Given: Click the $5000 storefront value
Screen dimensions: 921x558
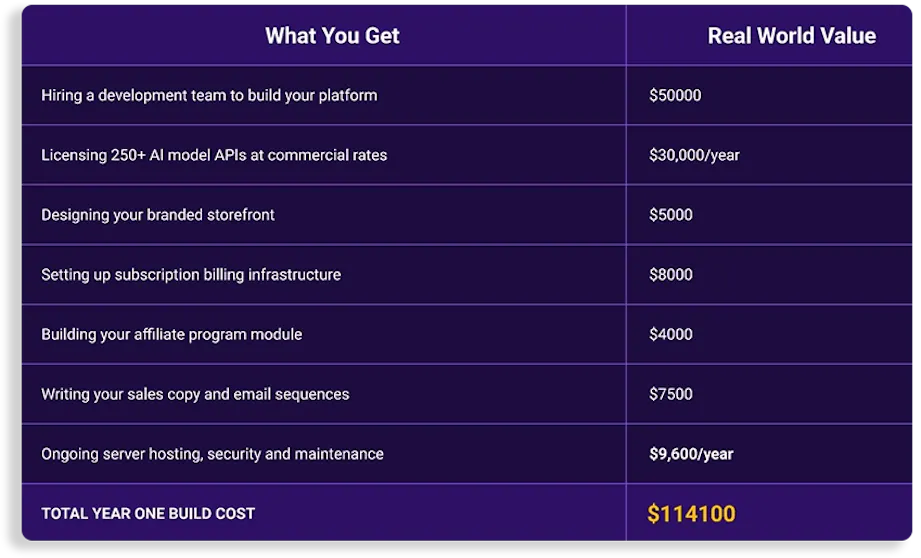Looking at the screenshot, I should pyautogui.click(x=670, y=215).
